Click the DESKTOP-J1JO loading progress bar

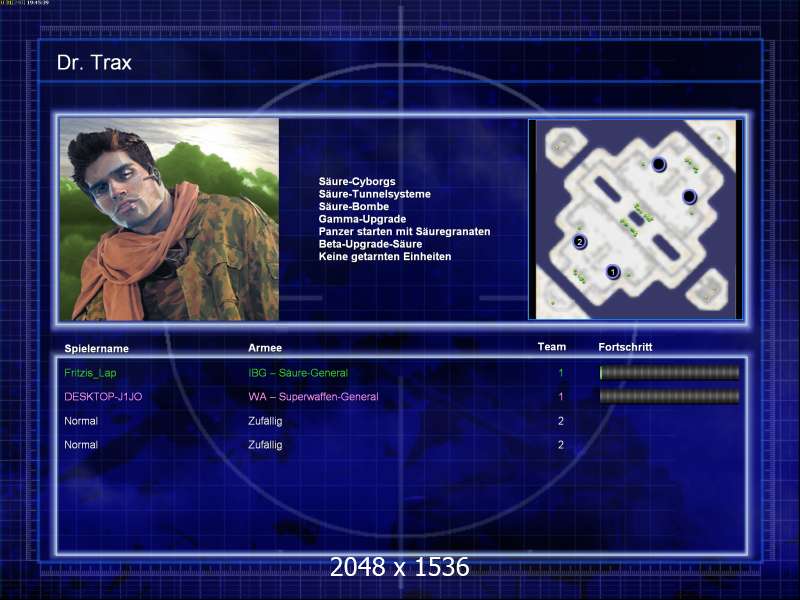(669, 396)
